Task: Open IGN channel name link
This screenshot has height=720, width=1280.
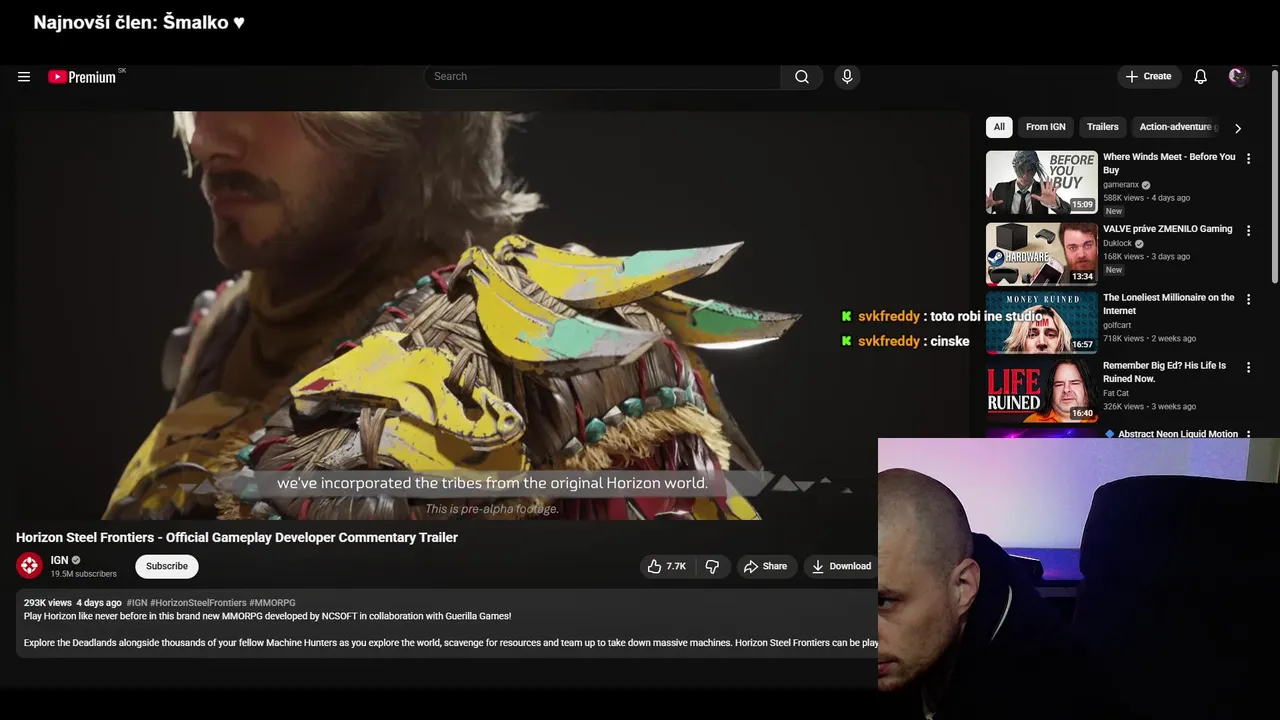Action: tap(59, 560)
